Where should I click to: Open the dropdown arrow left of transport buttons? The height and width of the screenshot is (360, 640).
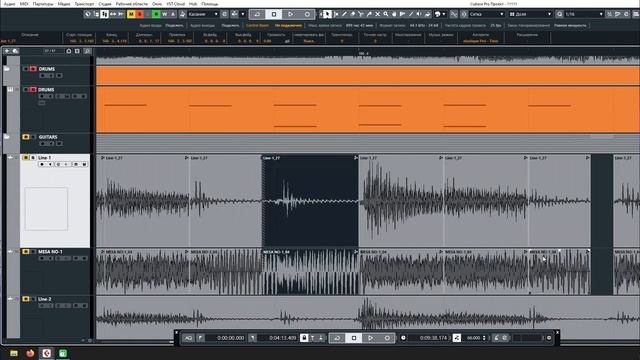pos(243,14)
